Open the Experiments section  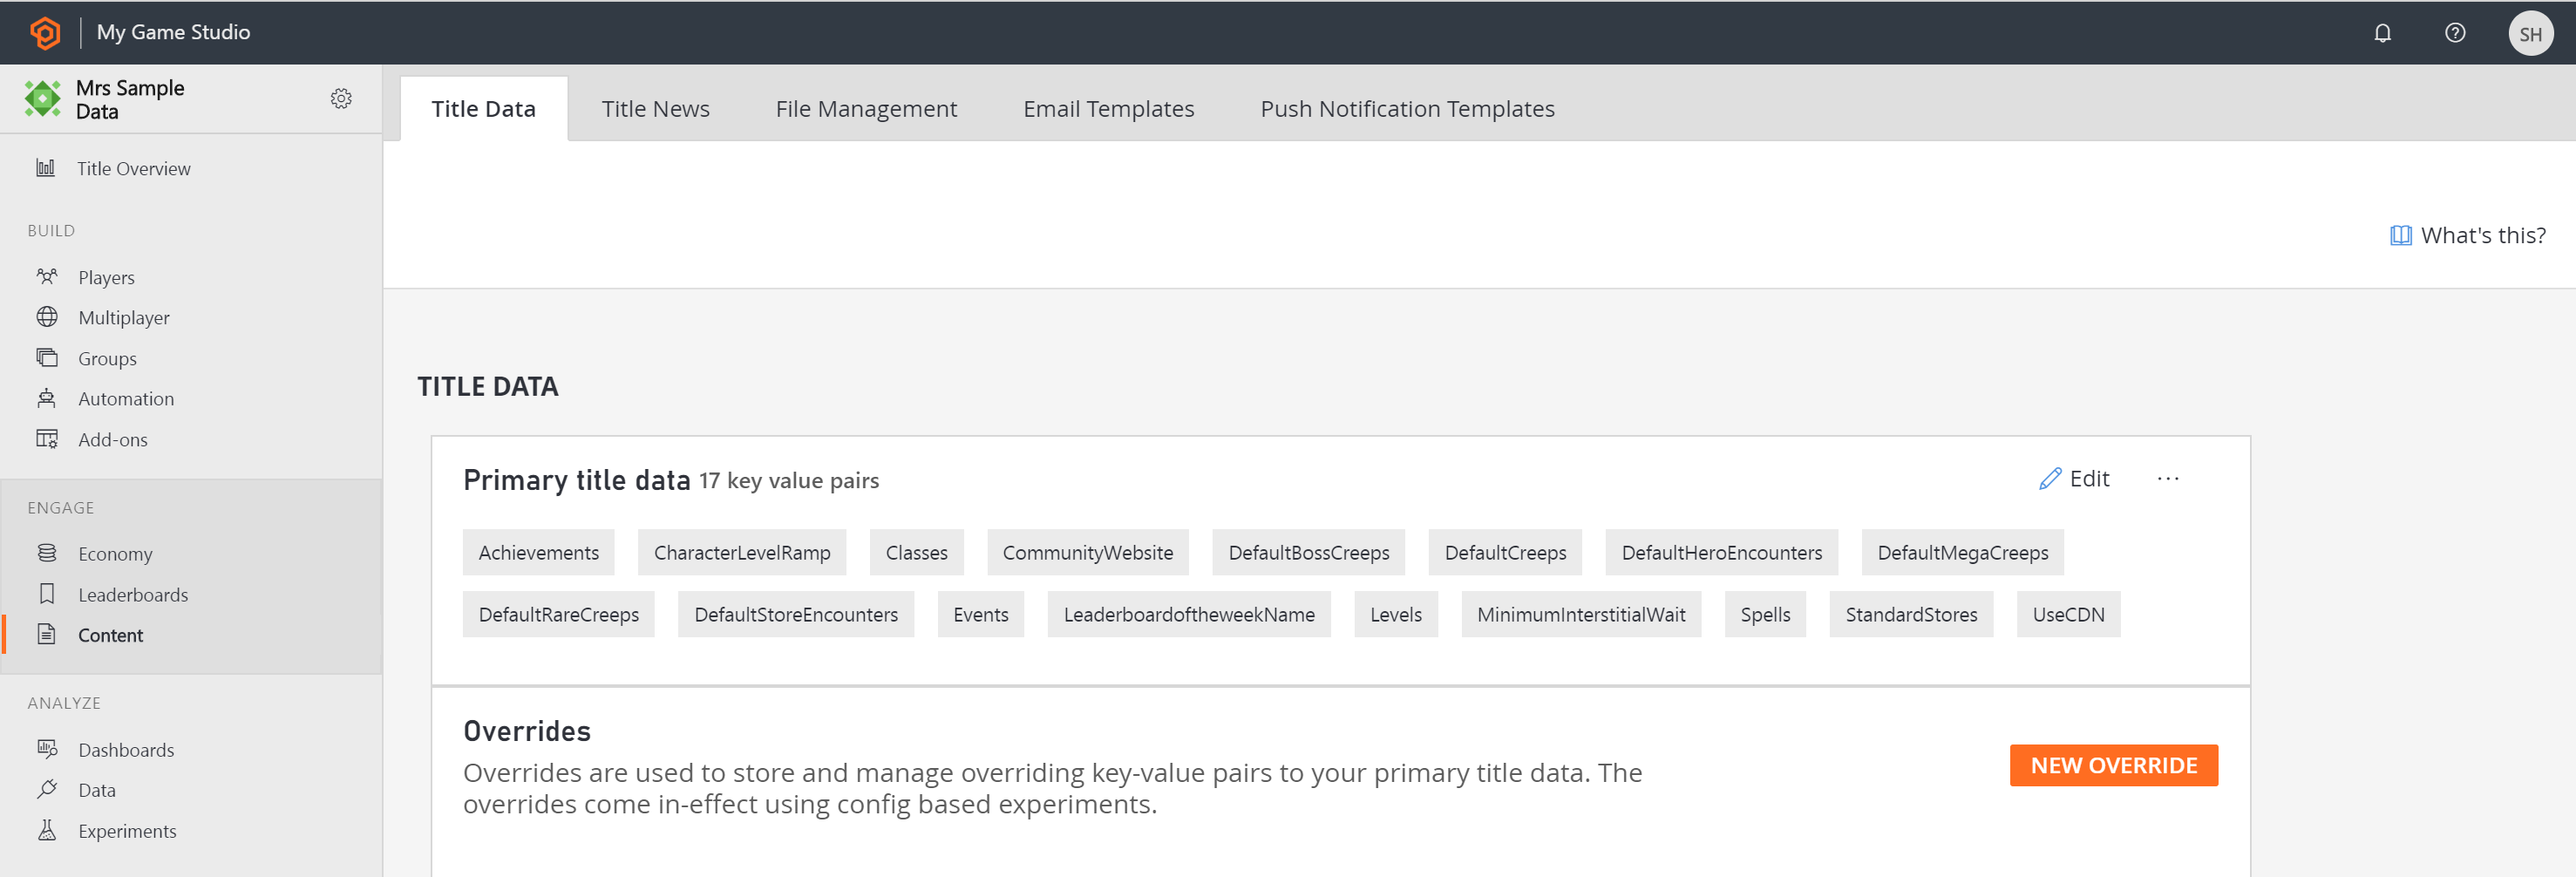[x=126, y=830]
